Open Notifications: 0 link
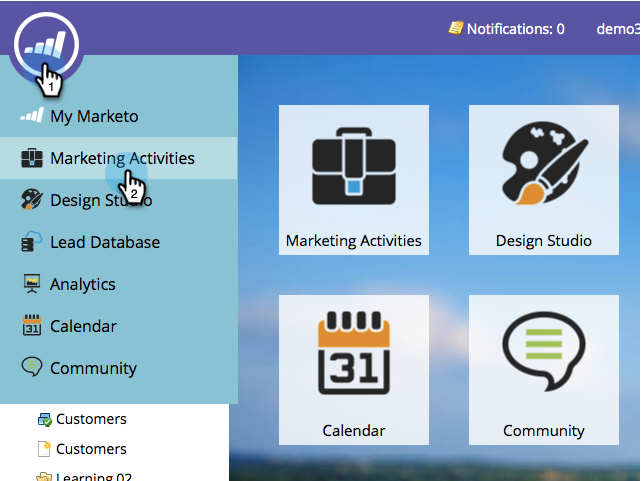 click(515, 29)
